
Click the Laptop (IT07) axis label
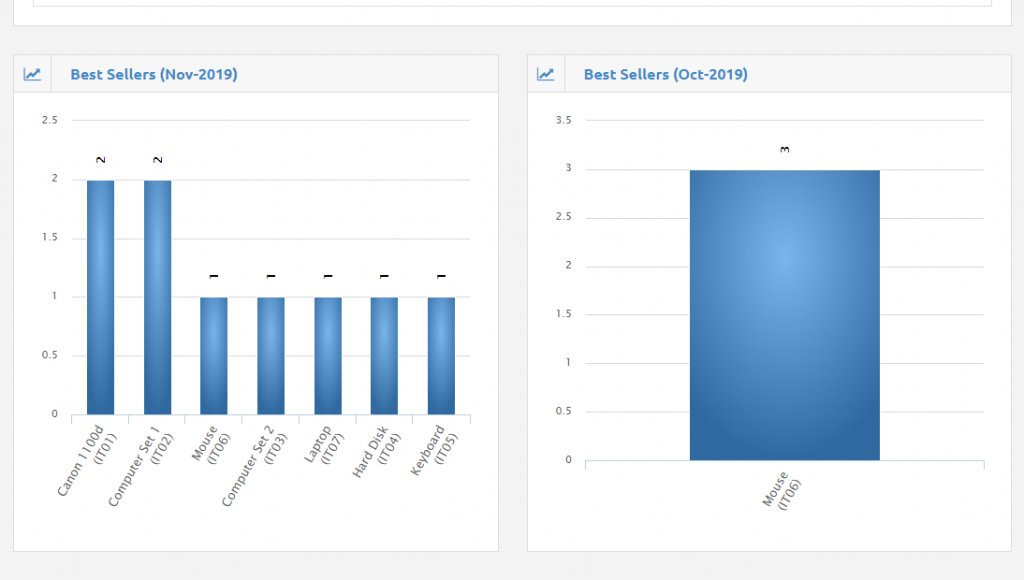click(x=324, y=445)
